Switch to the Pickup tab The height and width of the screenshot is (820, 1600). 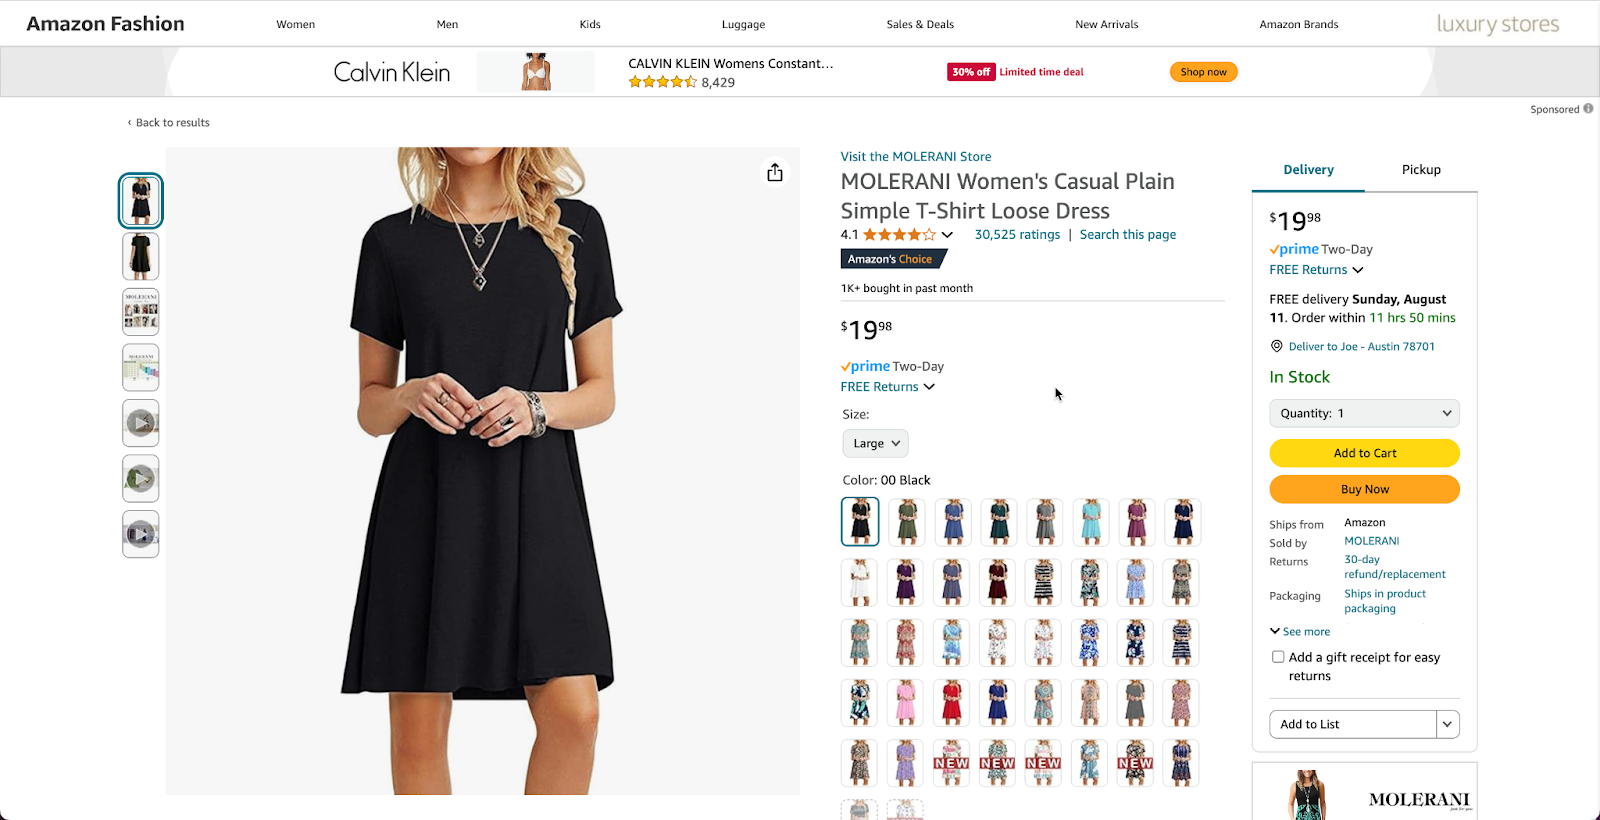[x=1421, y=169]
